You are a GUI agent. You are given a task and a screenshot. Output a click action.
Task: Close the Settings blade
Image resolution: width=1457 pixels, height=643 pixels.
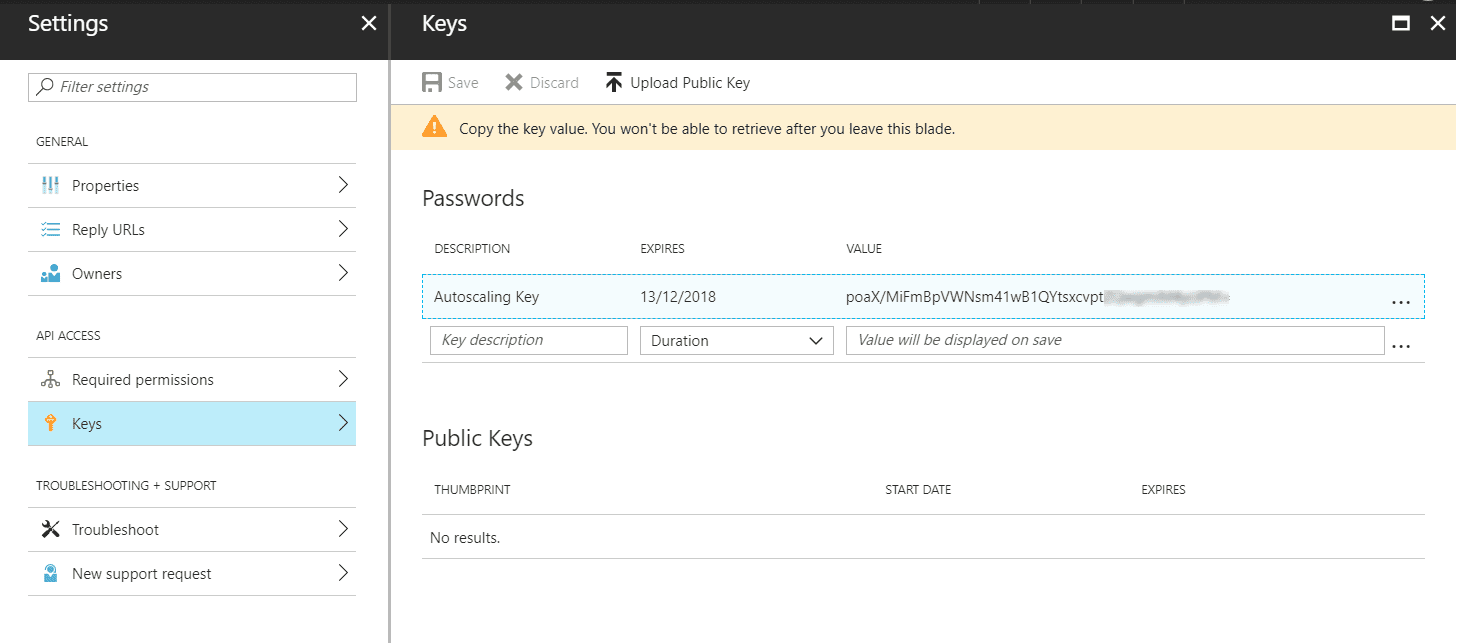(369, 24)
